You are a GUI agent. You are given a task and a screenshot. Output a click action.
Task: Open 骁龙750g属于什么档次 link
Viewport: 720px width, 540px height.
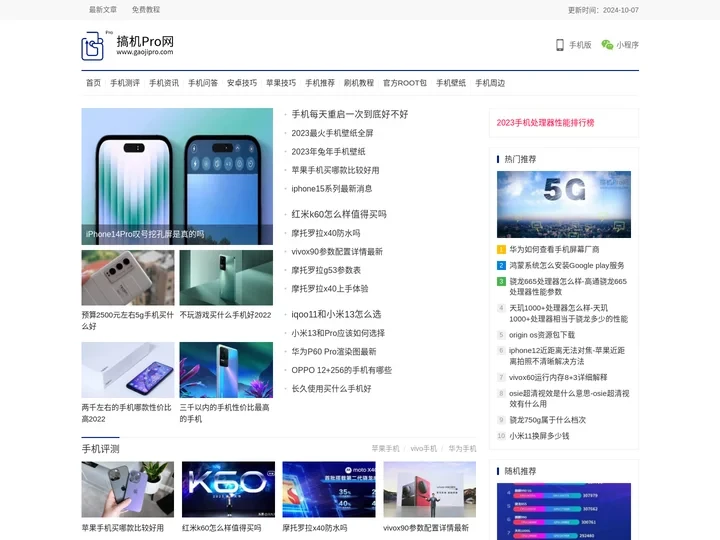(547, 420)
